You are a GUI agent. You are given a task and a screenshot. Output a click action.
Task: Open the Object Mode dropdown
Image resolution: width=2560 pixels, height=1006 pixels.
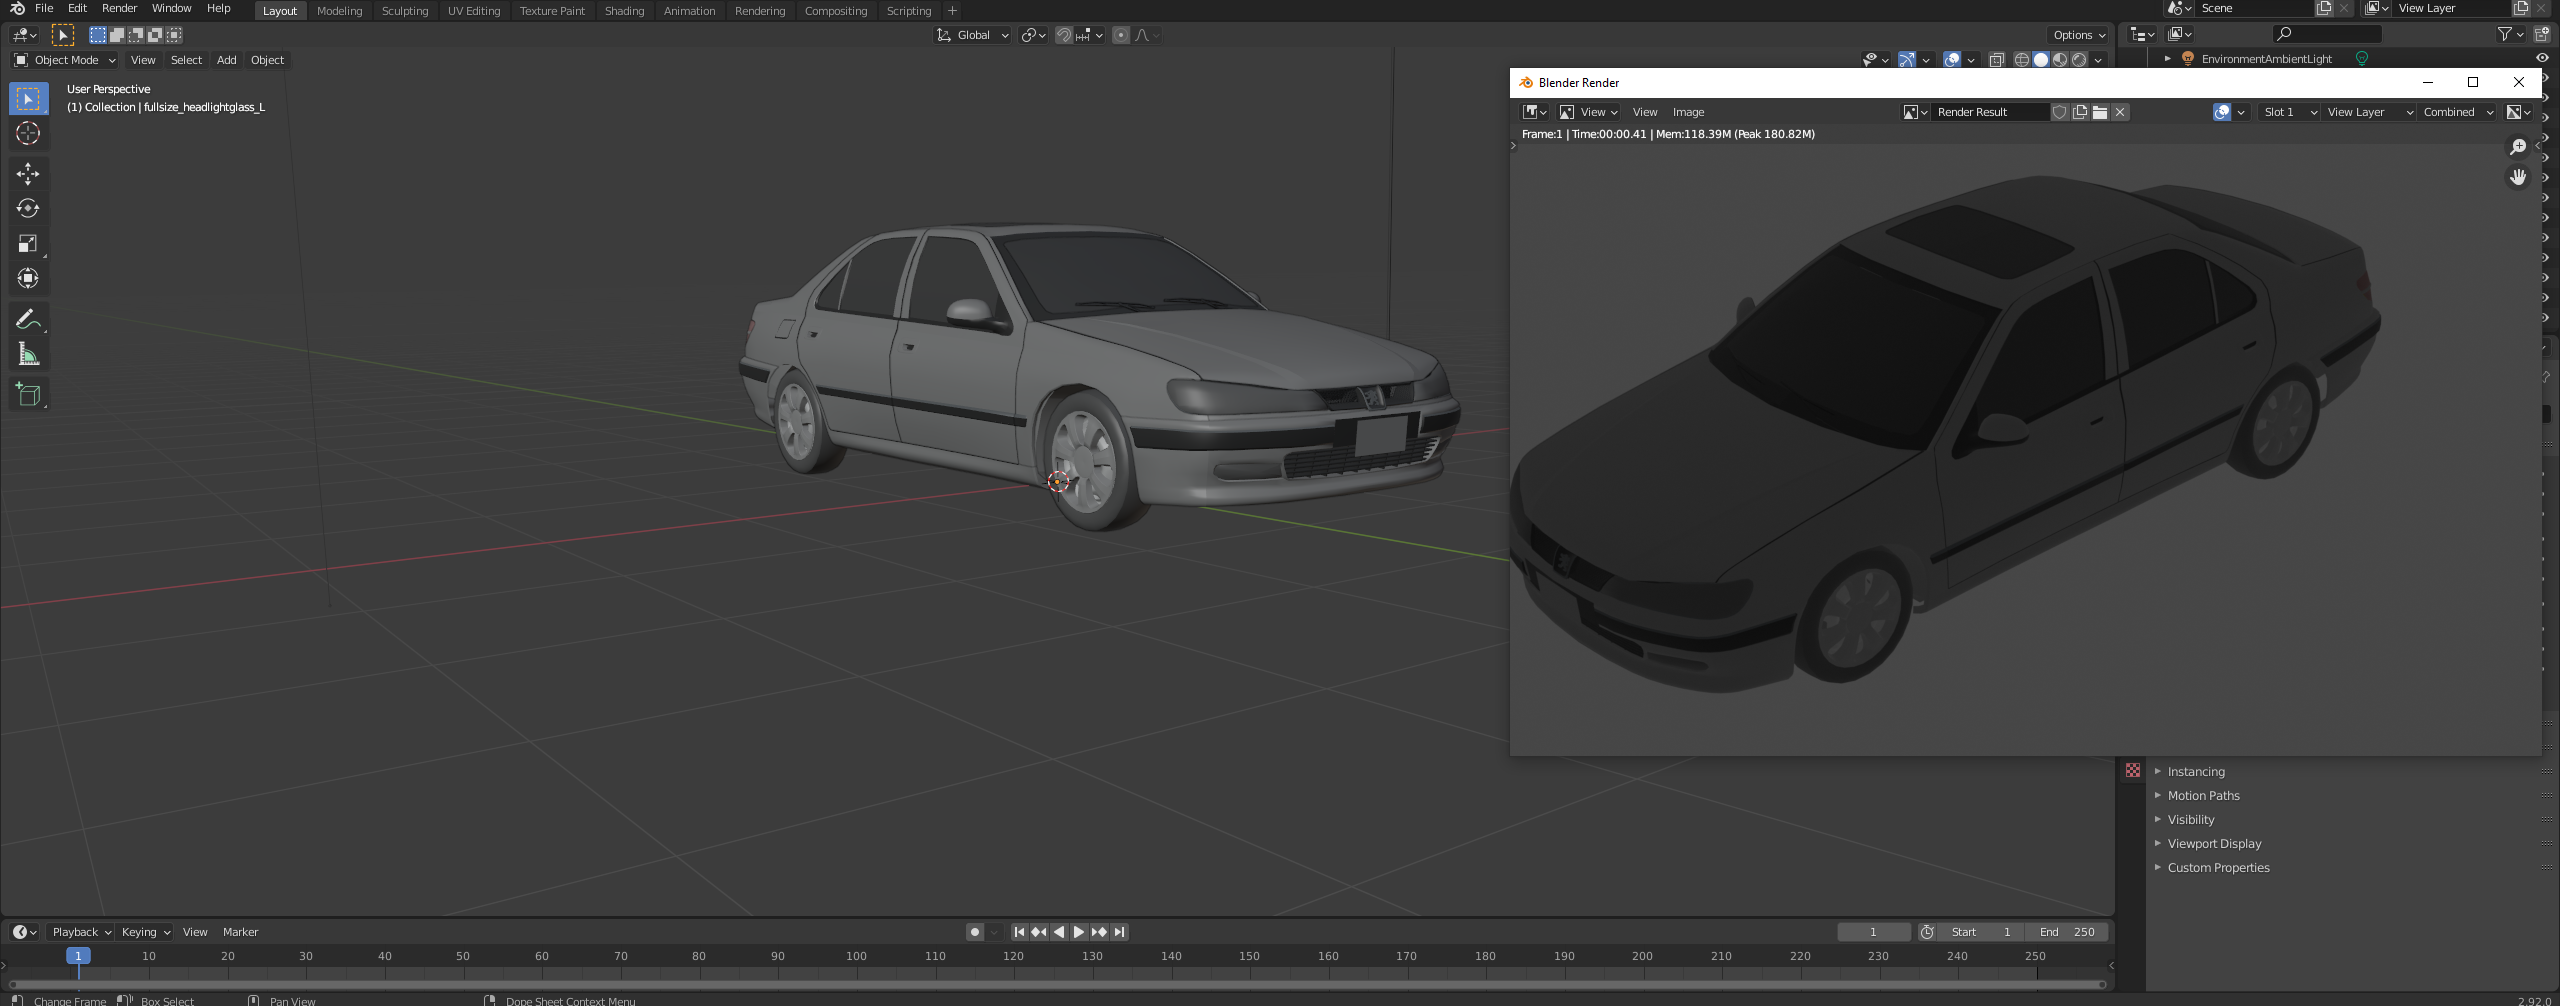(66, 60)
